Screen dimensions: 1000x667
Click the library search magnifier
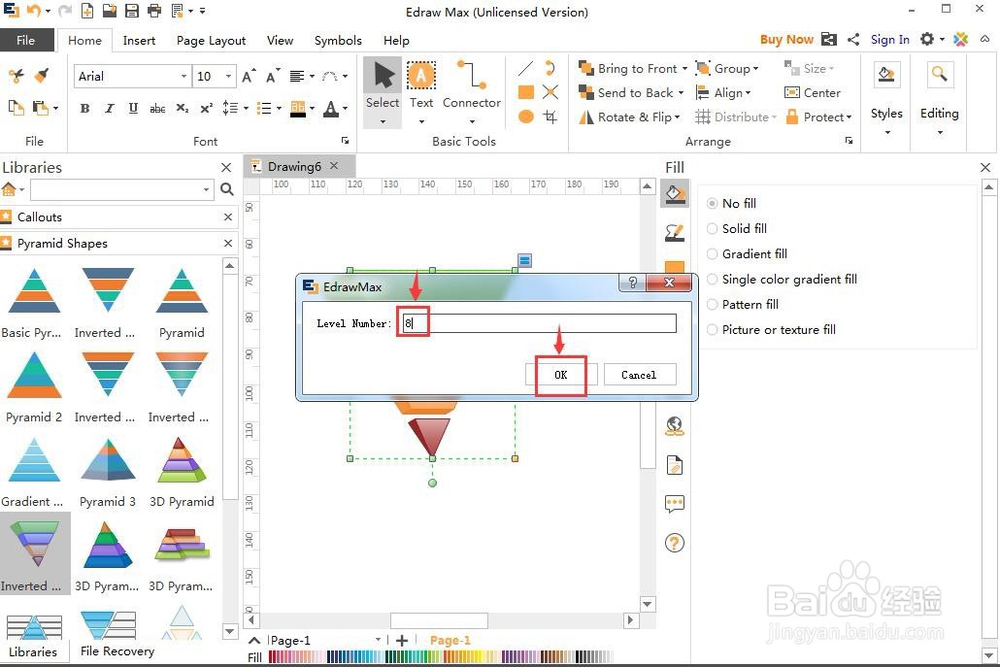[x=226, y=189]
